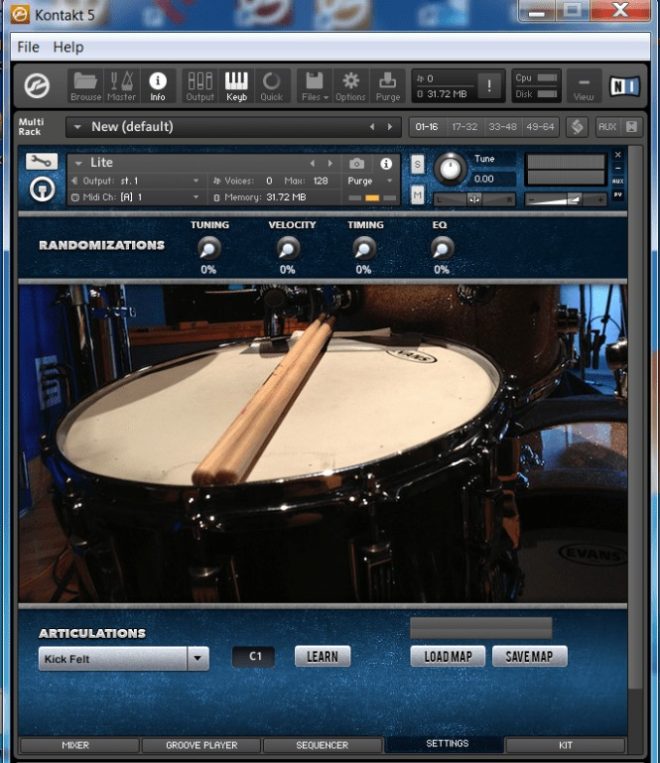Click the EQ randomization knob
This screenshot has height=763, width=660.
click(442, 248)
